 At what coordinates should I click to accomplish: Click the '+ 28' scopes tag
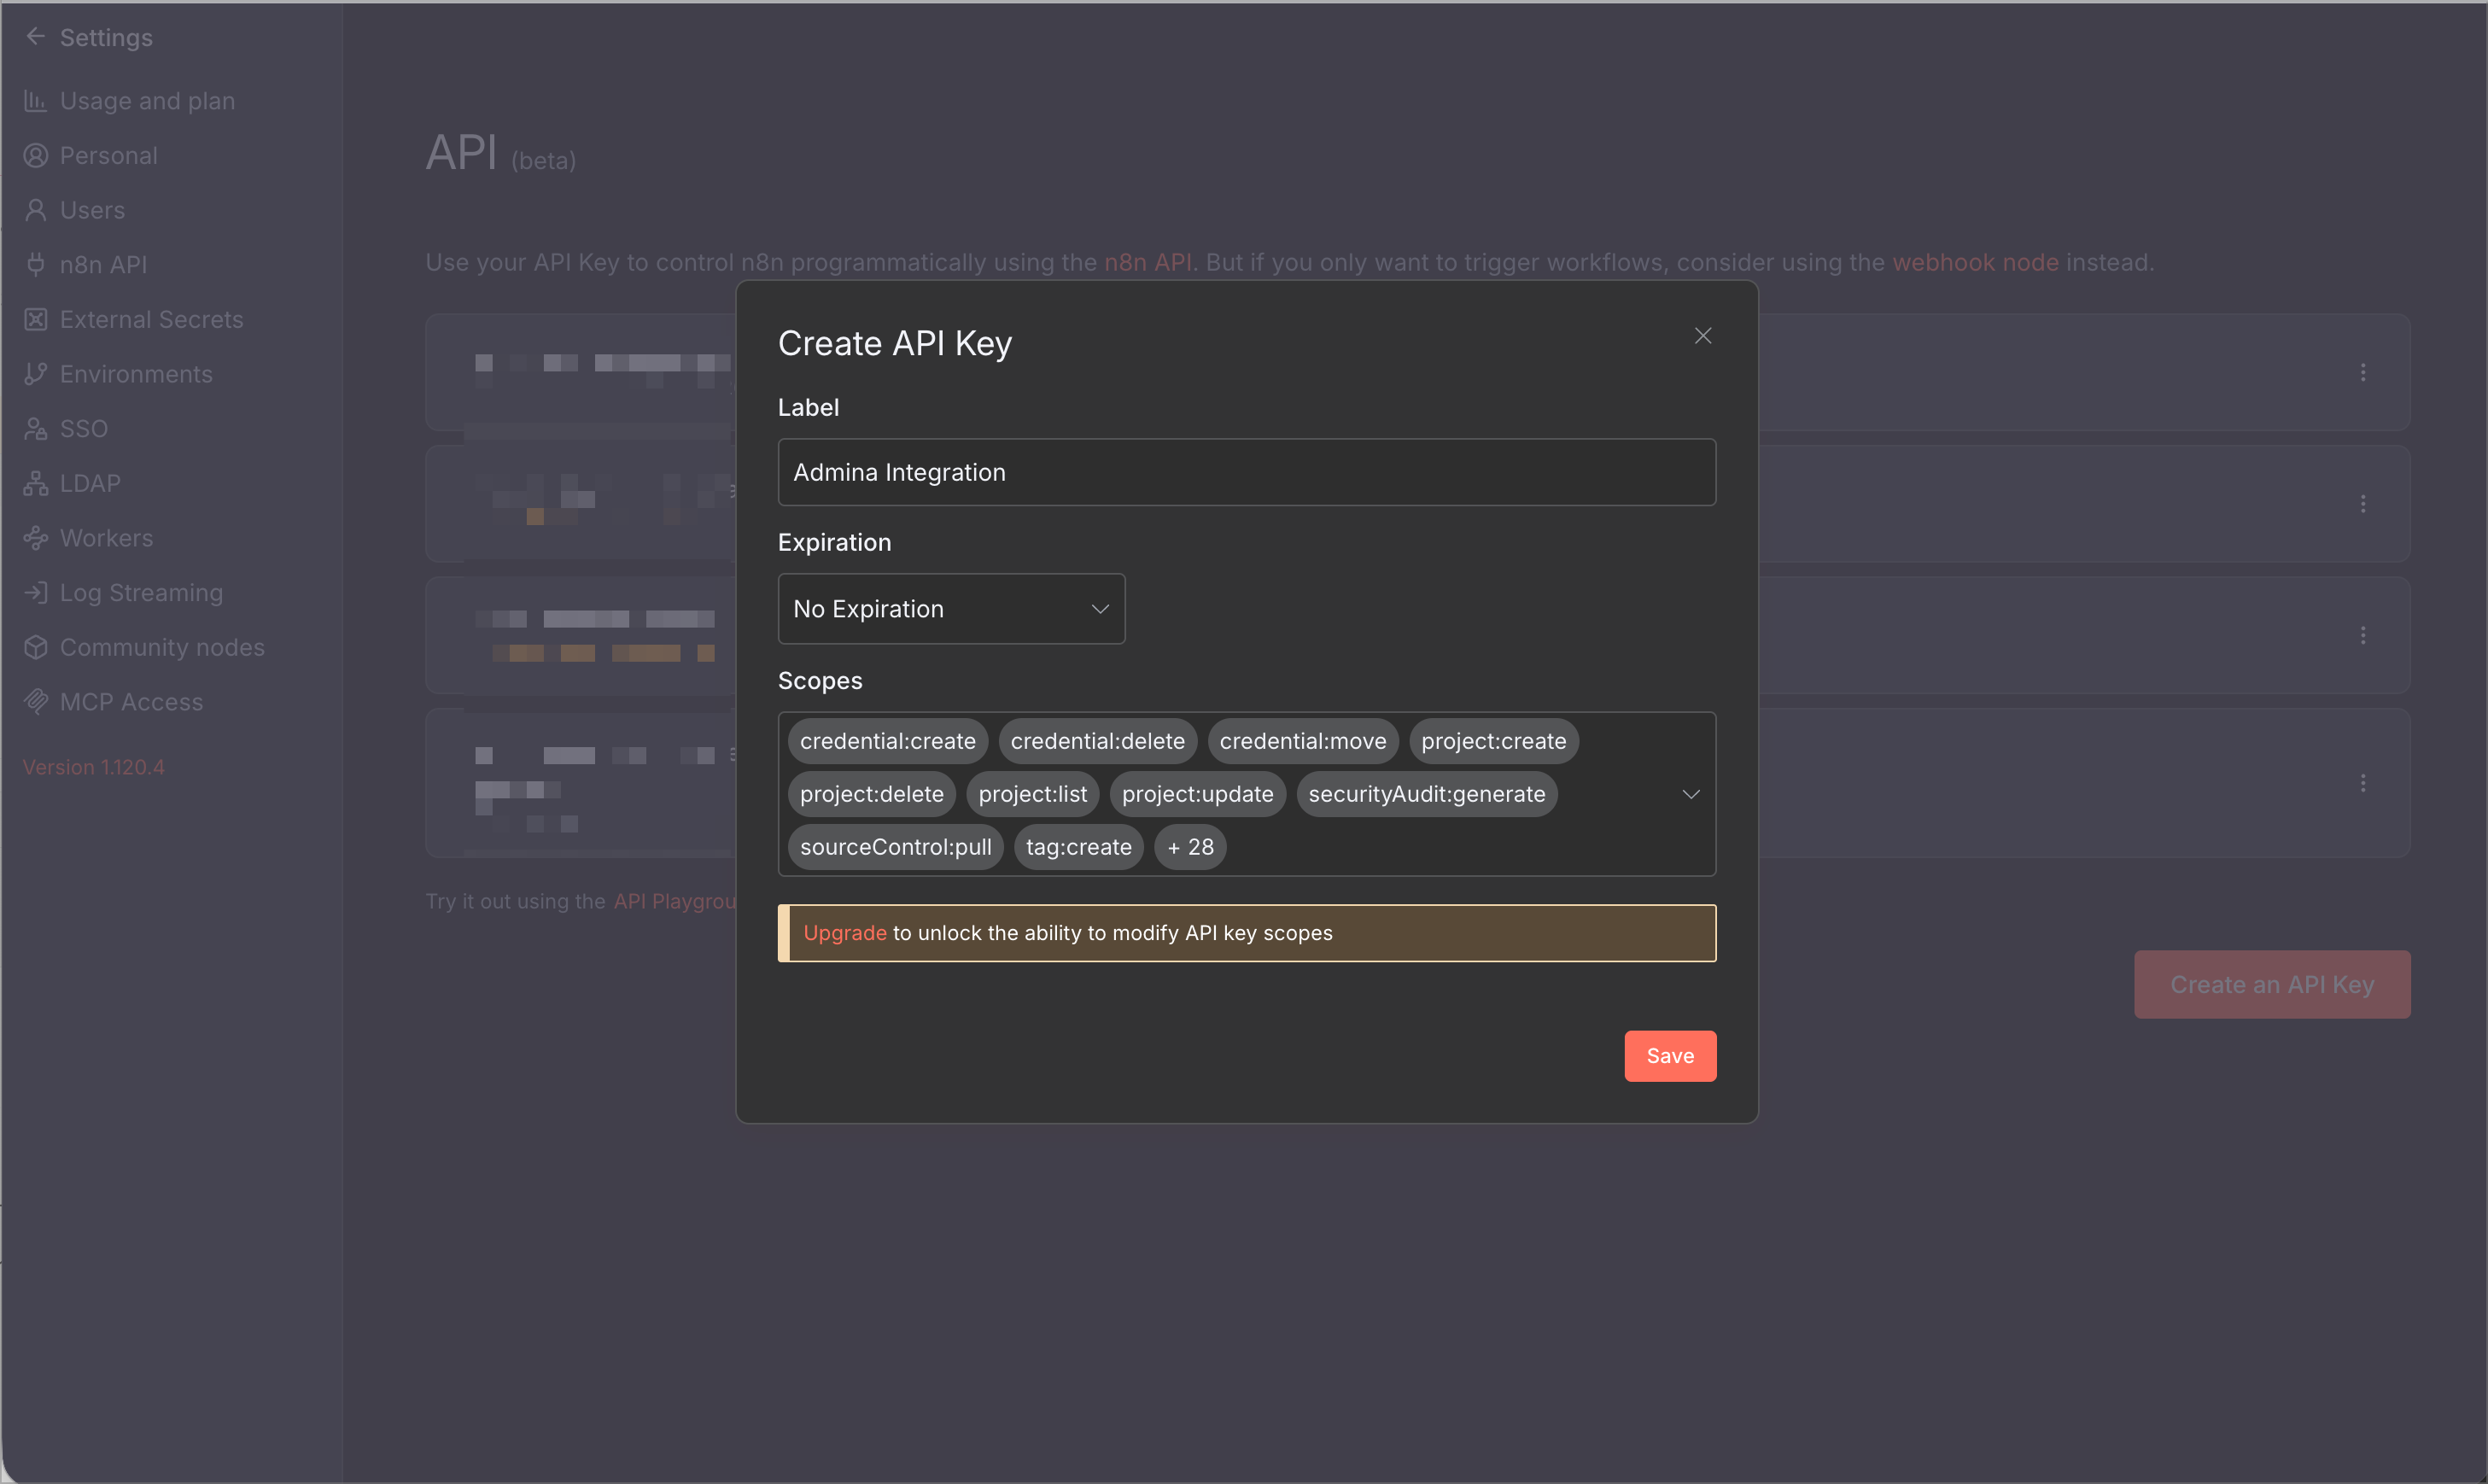[x=1190, y=847]
